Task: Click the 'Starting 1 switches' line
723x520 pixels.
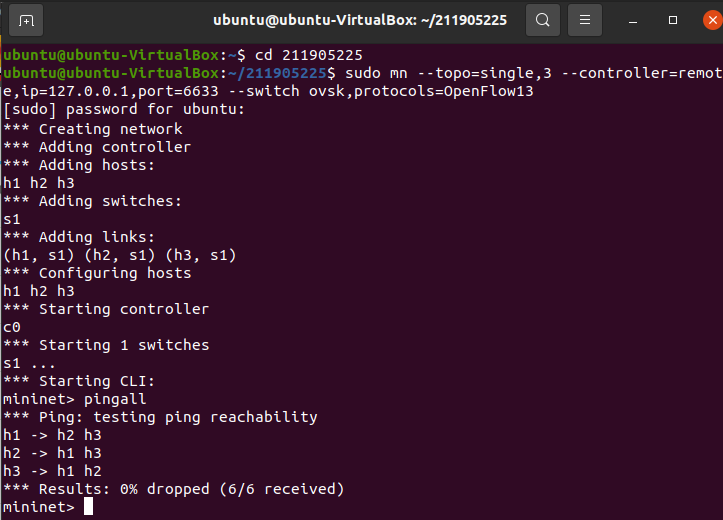Action: (x=106, y=345)
